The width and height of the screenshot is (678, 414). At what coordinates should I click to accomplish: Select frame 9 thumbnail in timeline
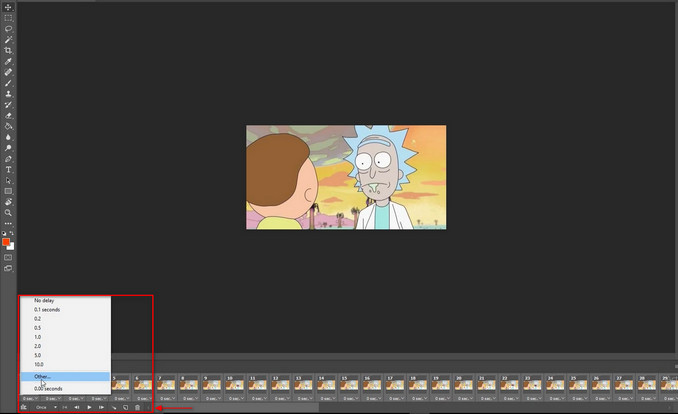click(212, 384)
